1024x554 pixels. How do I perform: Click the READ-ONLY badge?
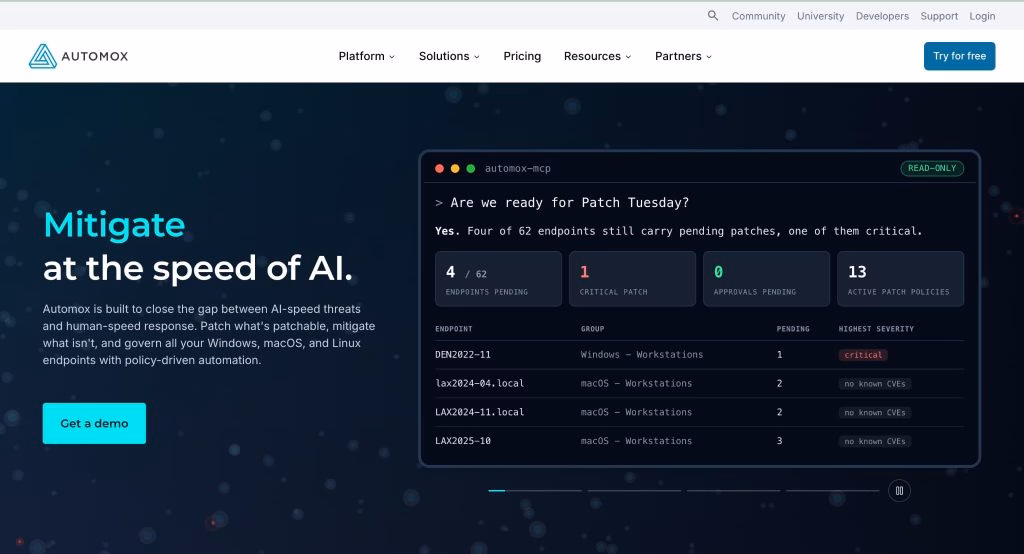coord(932,169)
